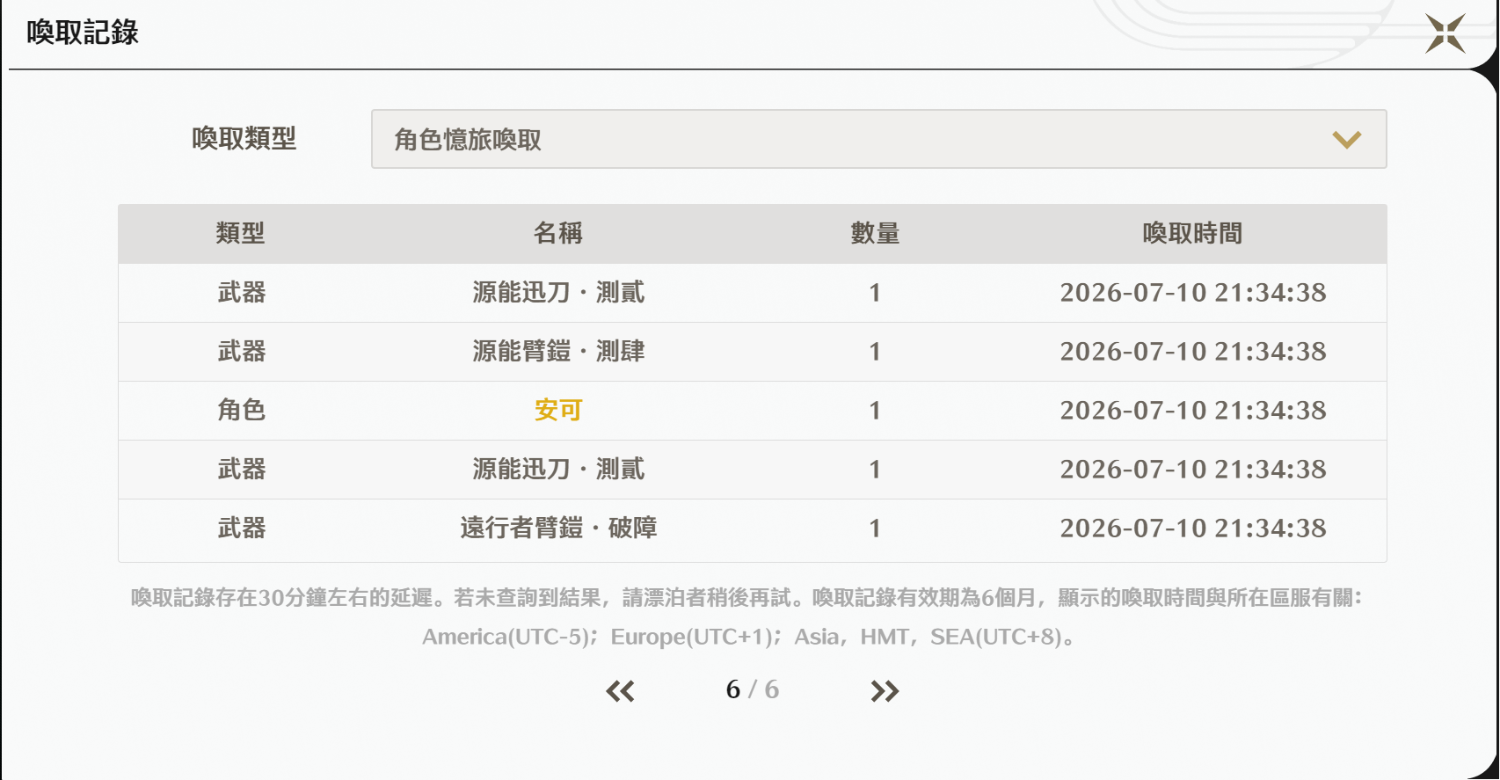Click the 喚取類型 label

[244, 139]
